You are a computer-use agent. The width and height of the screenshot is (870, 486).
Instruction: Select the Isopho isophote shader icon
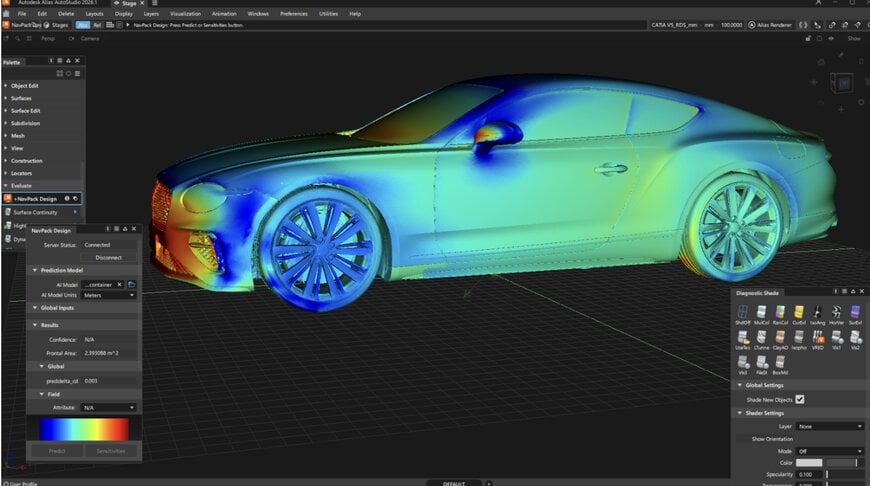click(799, 337)
